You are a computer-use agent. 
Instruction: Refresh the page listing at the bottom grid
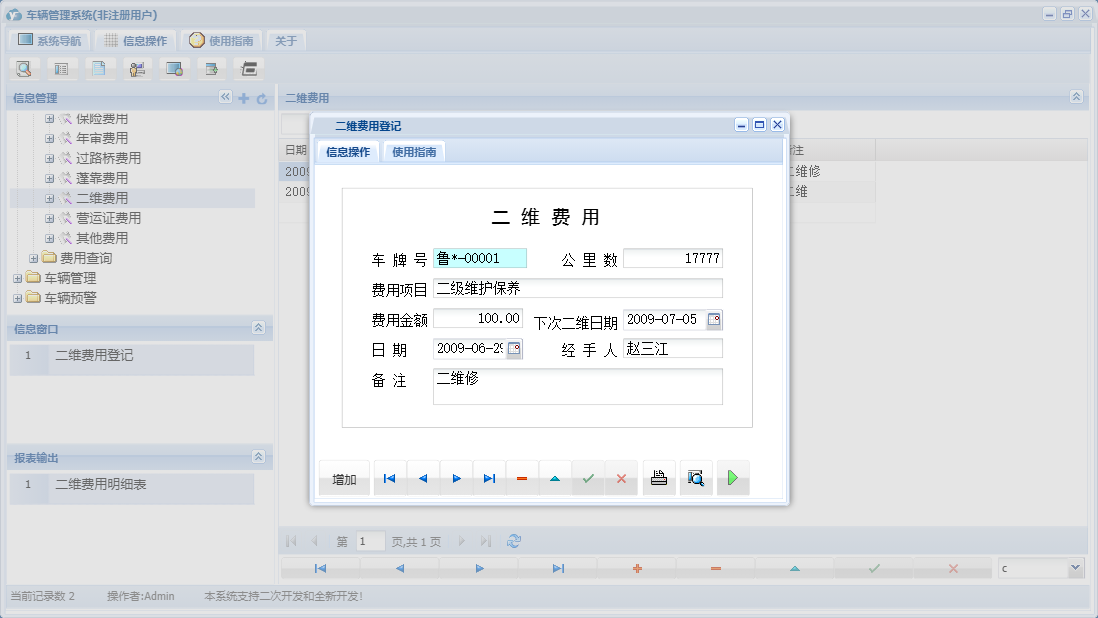pos(513,540)
